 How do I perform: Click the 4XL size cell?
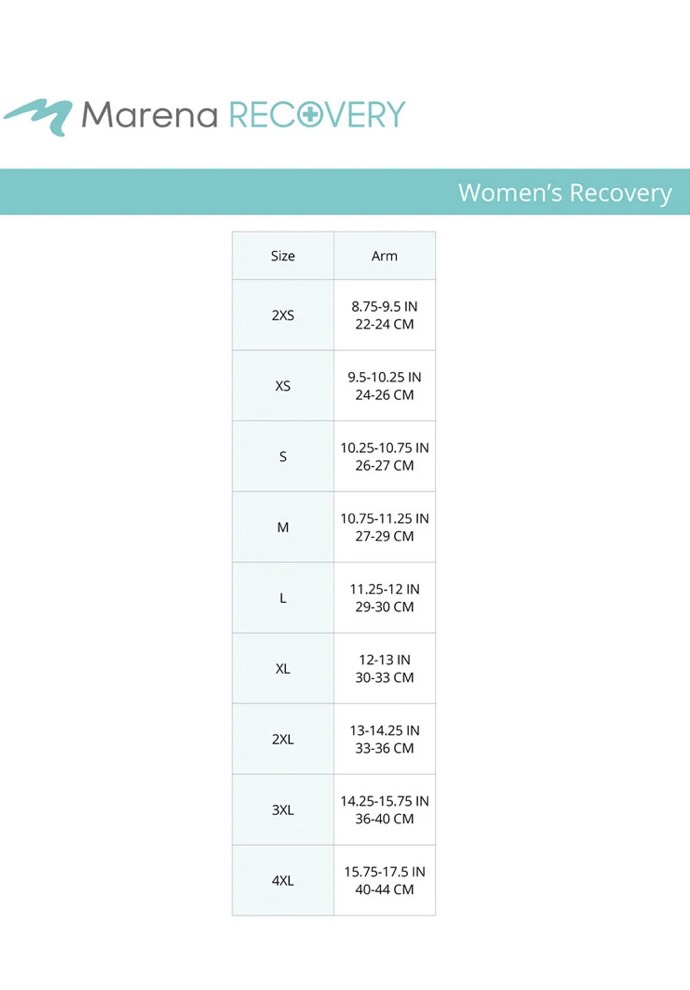coord(283,881)
